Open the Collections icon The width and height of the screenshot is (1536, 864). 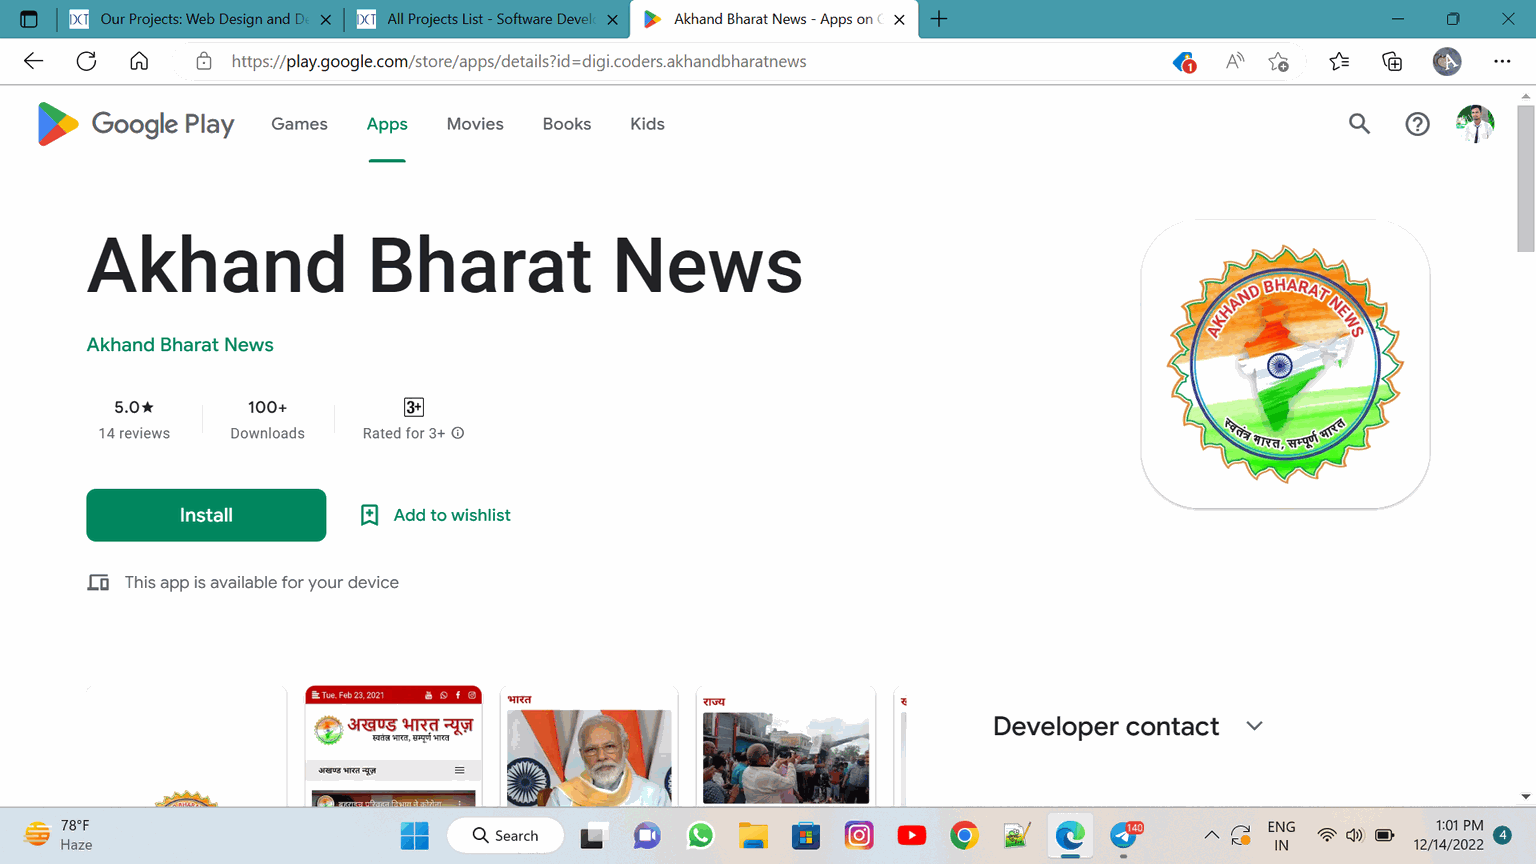[x=1392, y=61]
